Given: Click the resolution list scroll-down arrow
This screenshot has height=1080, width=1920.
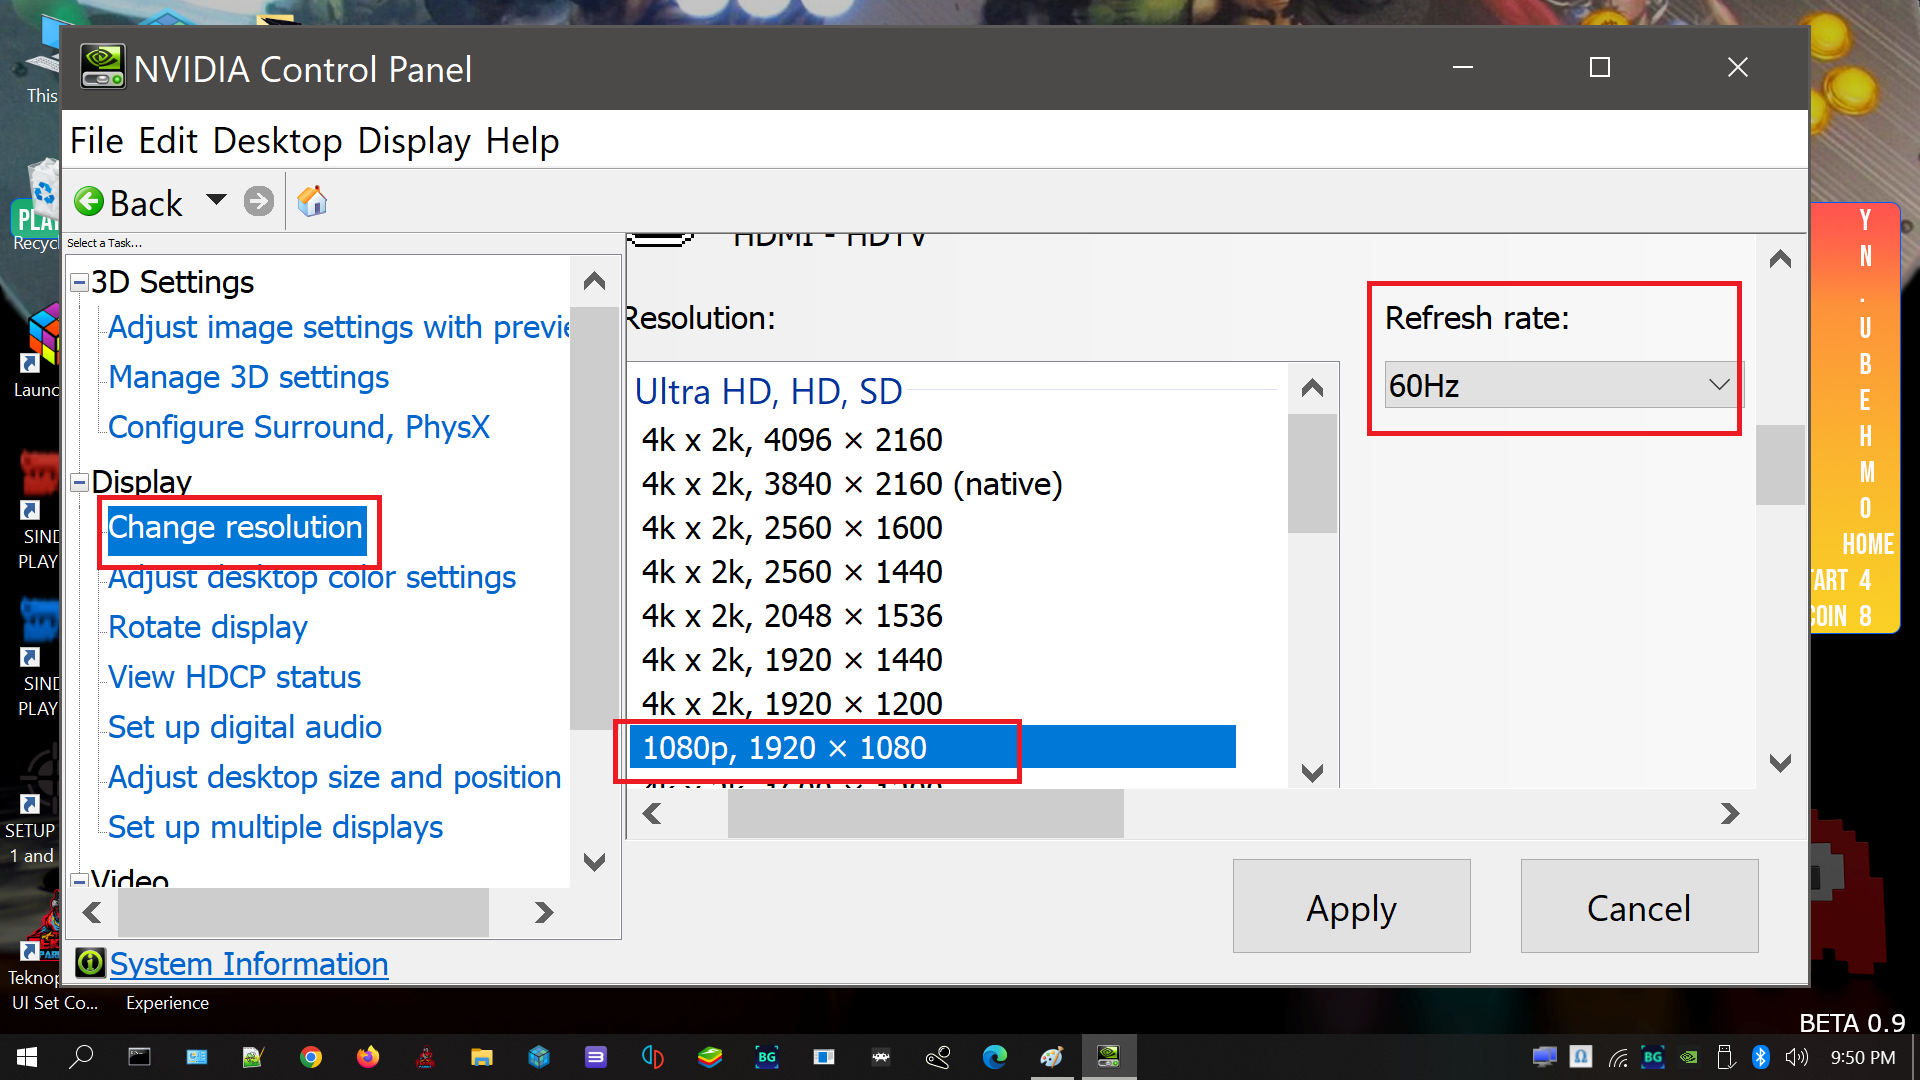Looking at the screenshot, I should [1312, 773].
